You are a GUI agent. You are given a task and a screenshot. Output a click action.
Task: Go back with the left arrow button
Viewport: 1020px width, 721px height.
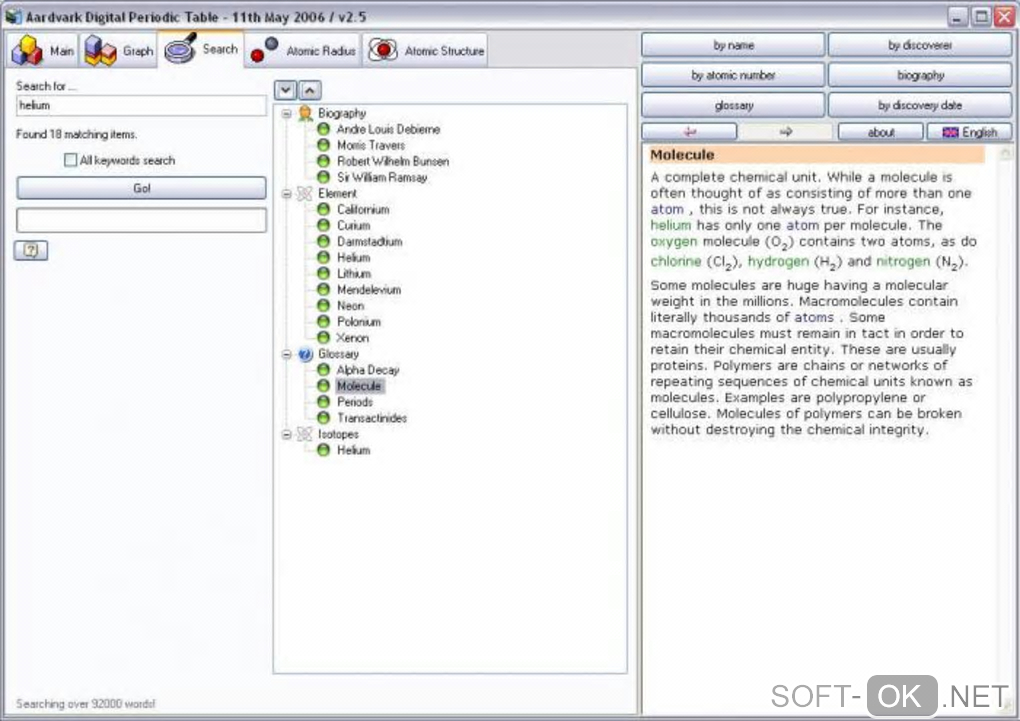tap(690, 131)
